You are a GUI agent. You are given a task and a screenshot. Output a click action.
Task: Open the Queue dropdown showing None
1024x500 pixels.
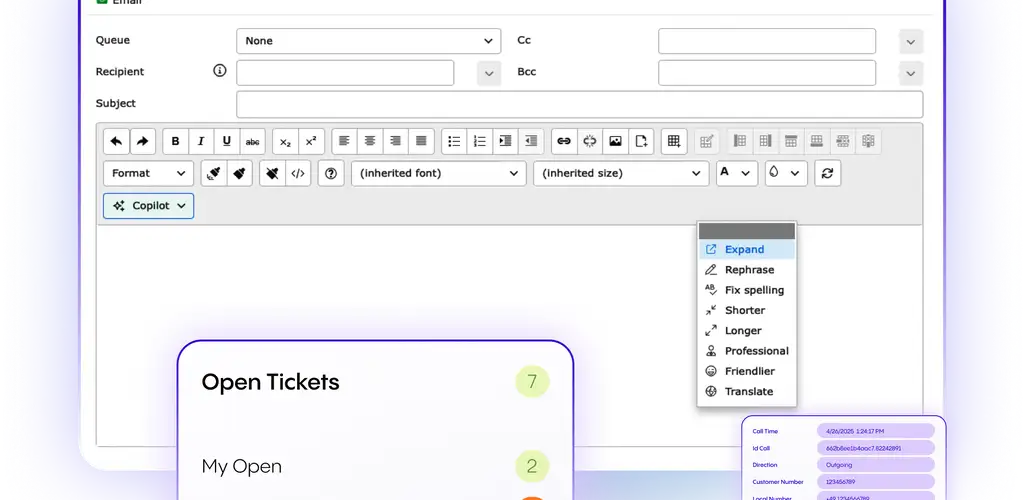[368, 41]
